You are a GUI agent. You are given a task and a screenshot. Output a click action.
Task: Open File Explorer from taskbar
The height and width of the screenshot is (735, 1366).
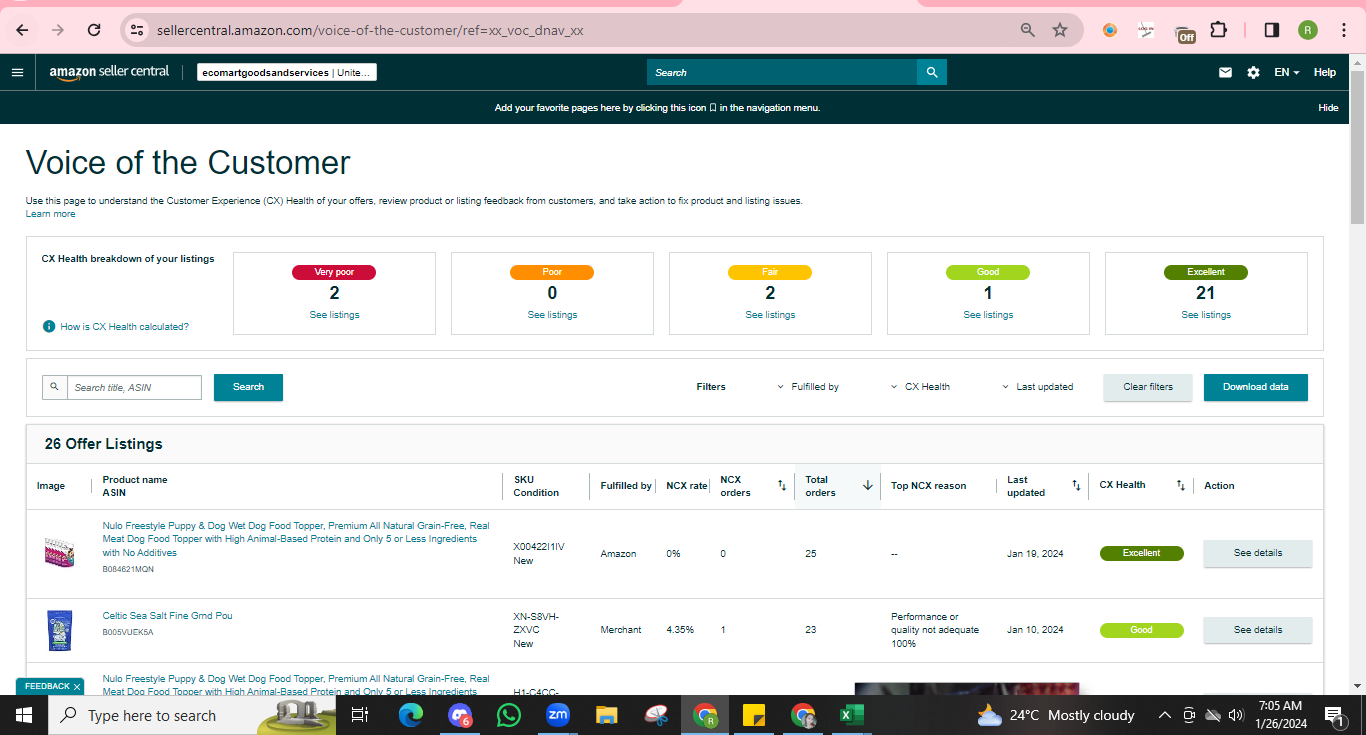click(x=607, y=715)
